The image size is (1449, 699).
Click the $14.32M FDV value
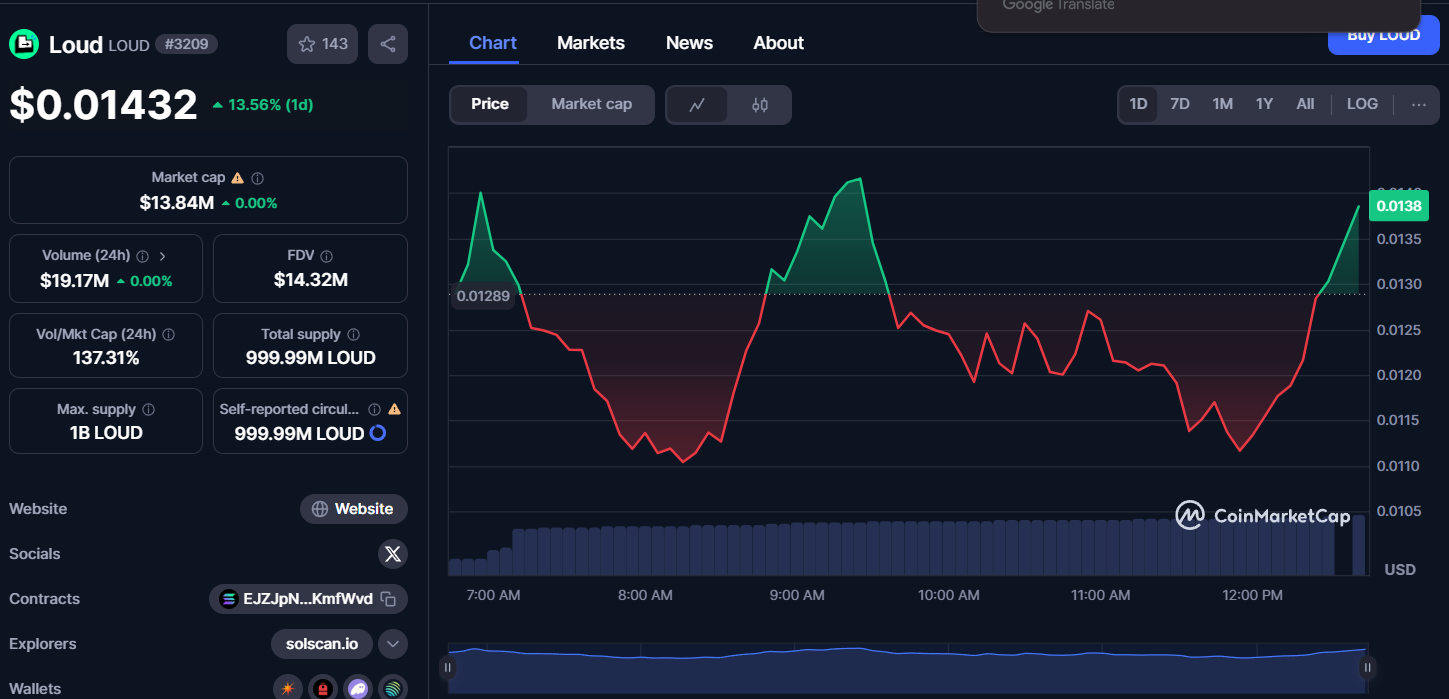coord(311,280)
